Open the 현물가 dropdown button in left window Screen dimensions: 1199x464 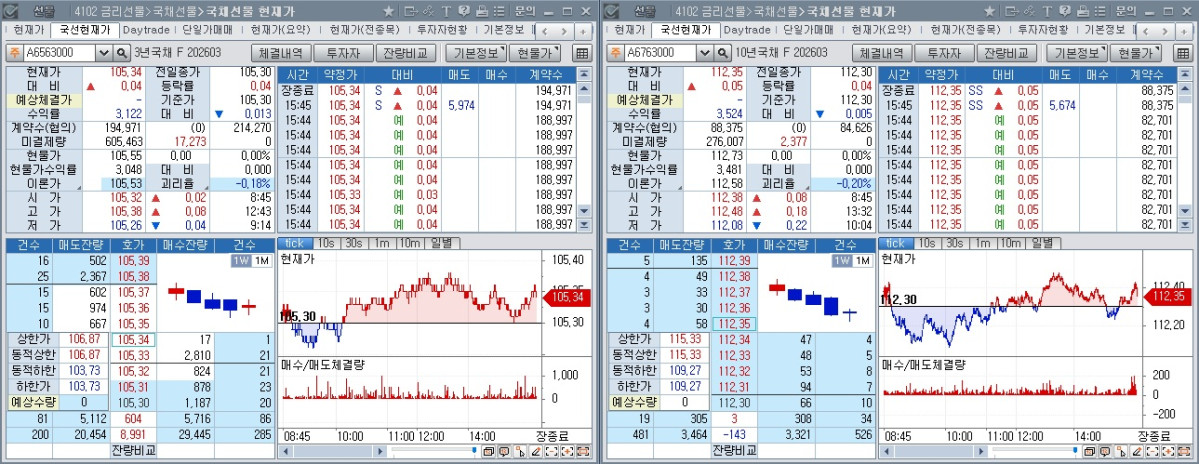pyautogui.click(x=535, y=53)
